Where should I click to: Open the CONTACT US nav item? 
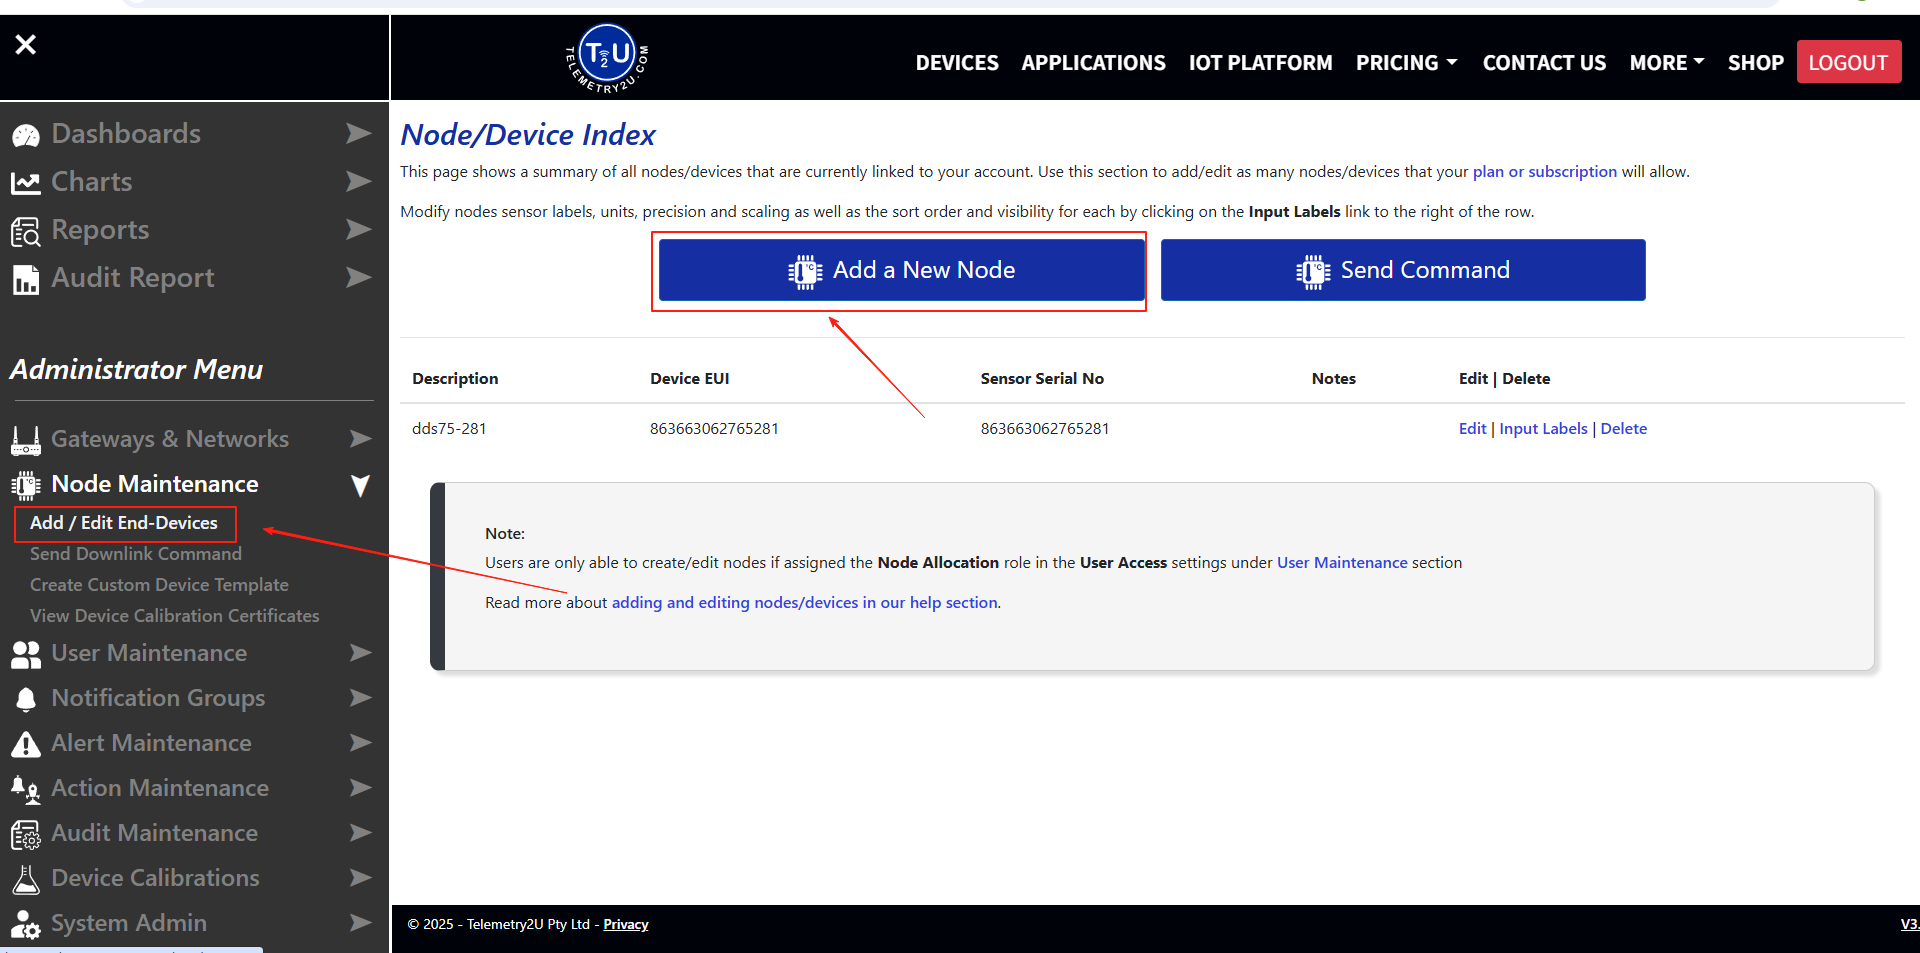point(1544,63)
